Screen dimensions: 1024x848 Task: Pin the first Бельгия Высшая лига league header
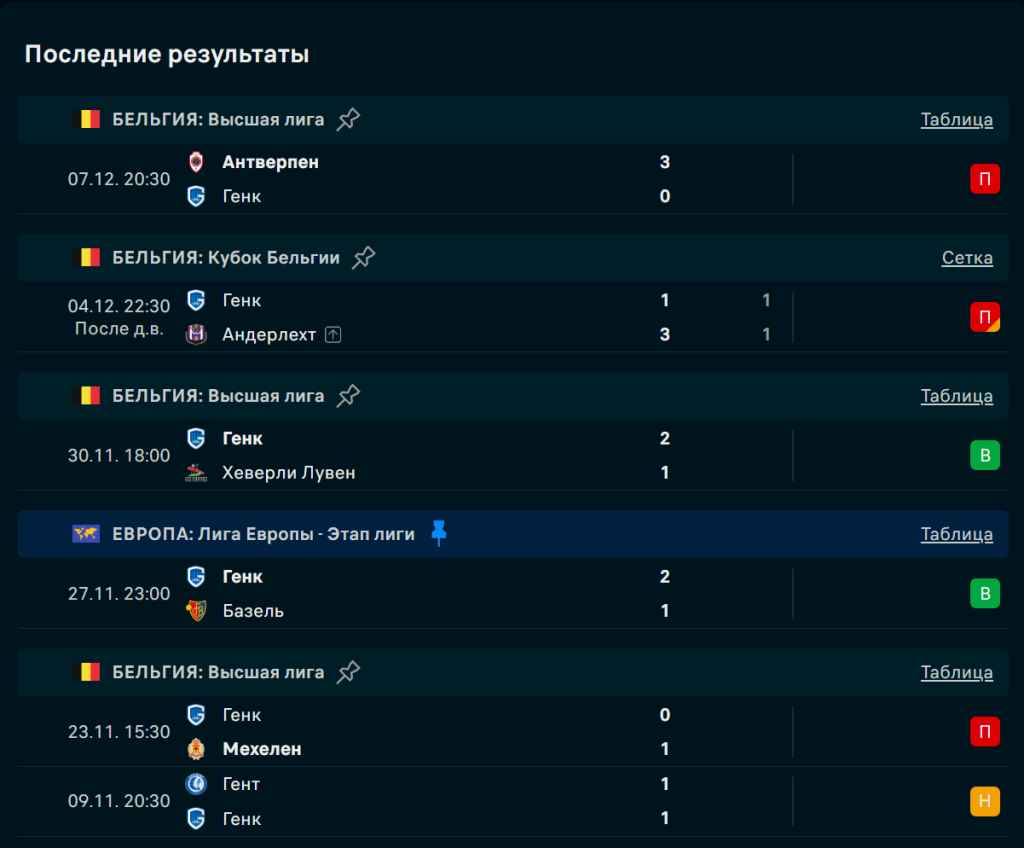(348, 120)
